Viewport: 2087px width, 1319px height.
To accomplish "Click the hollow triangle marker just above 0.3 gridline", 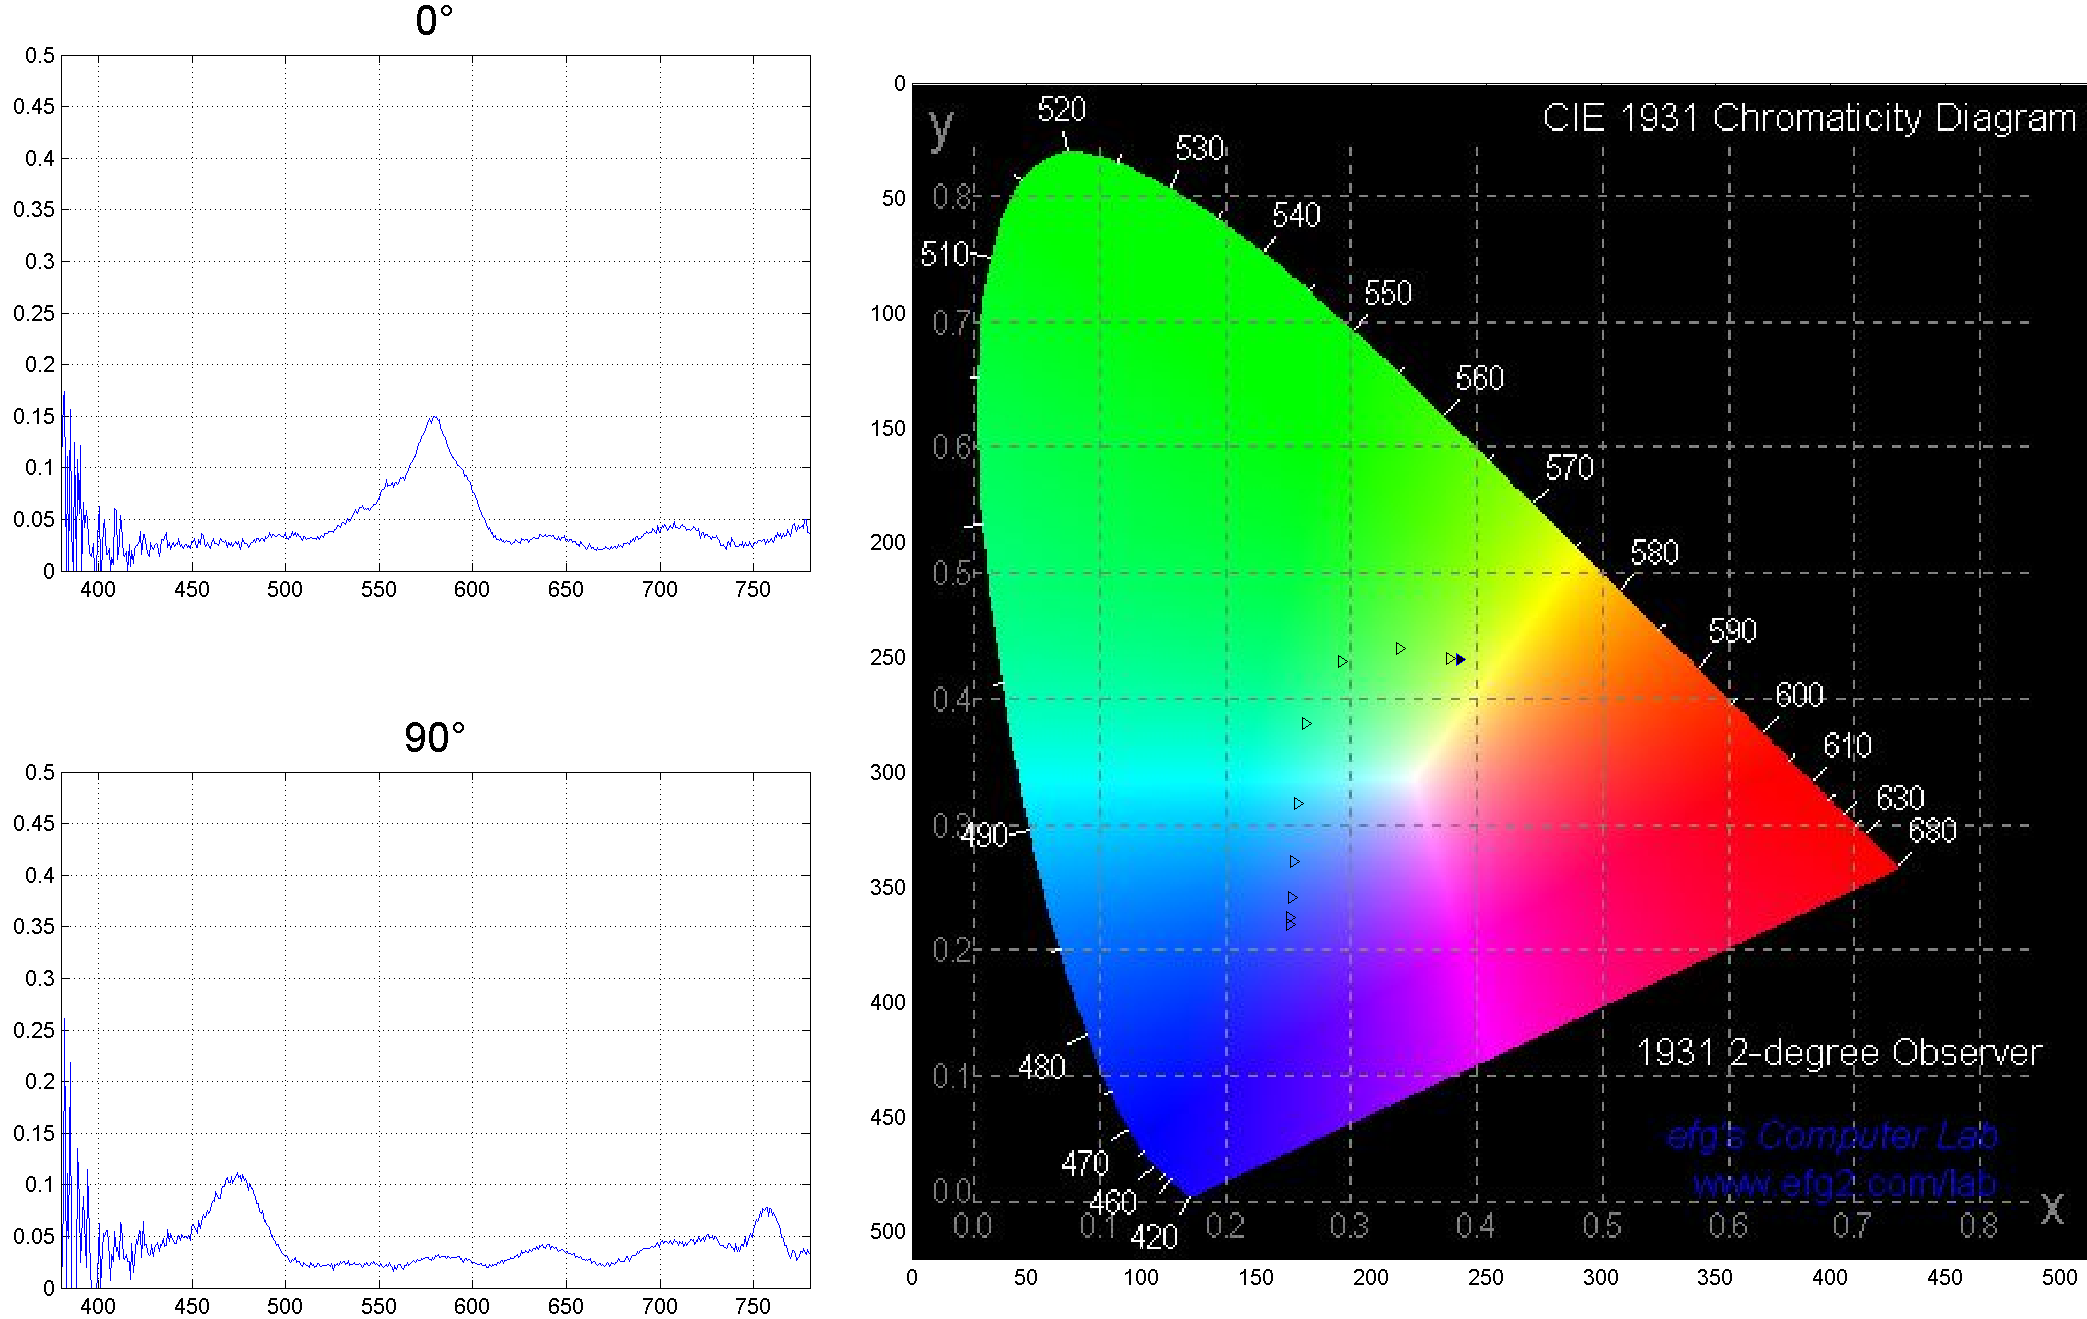I will tap(1298, 803).
